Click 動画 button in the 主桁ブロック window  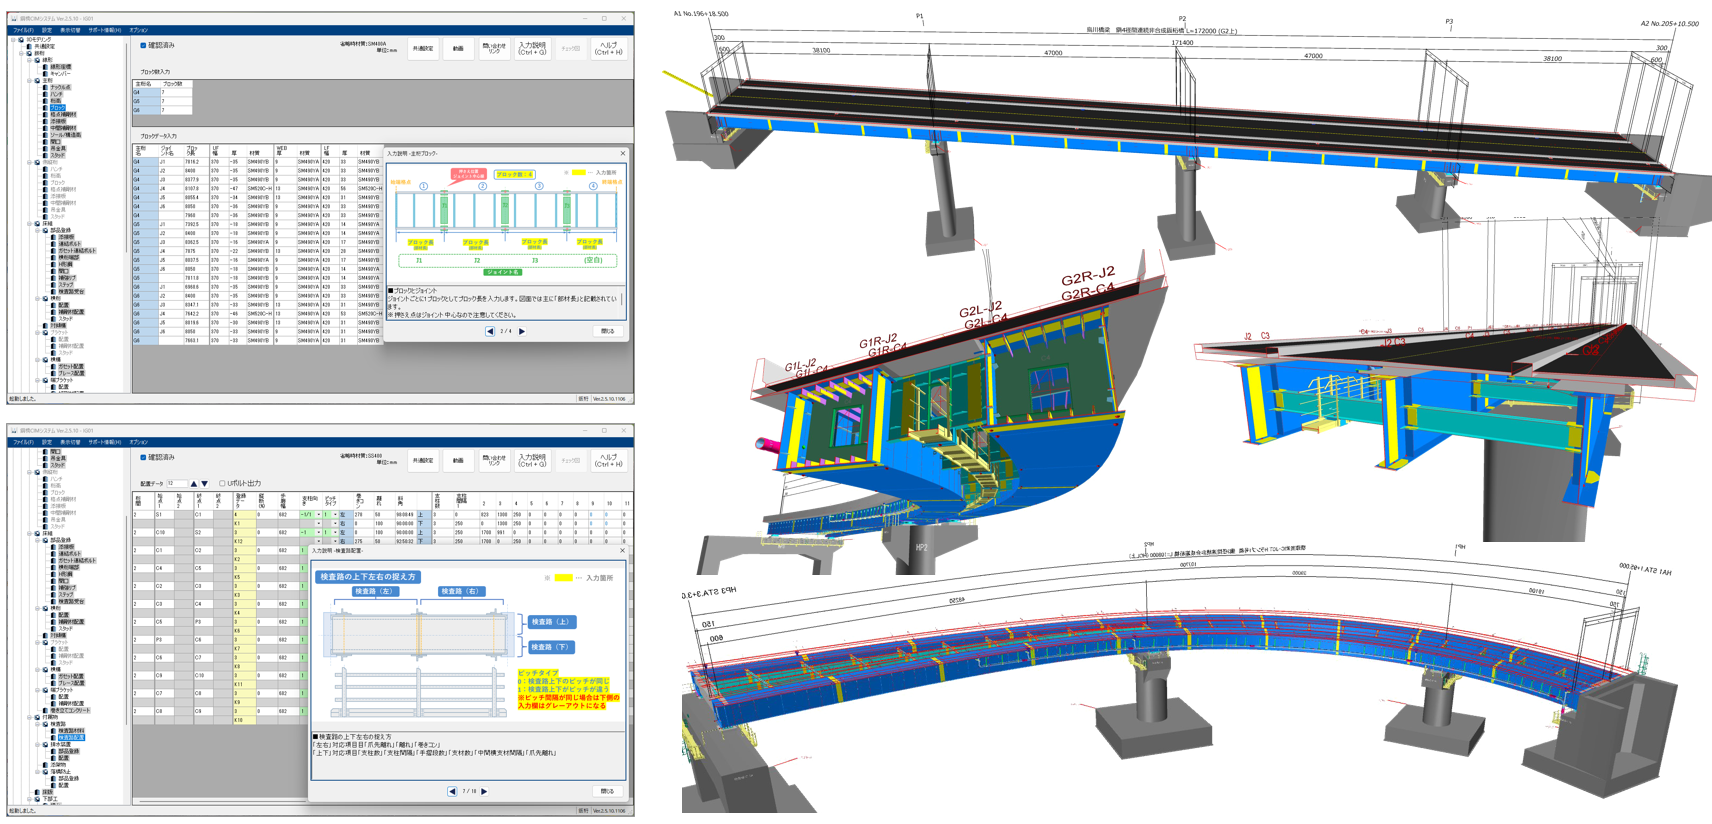pos(458,48)
